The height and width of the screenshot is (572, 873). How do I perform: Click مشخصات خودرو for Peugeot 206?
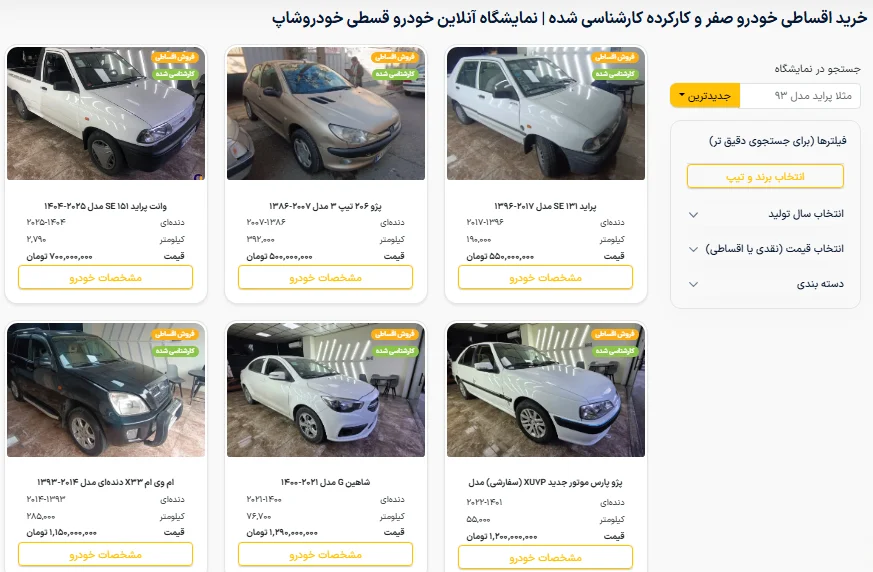(326, 277)
